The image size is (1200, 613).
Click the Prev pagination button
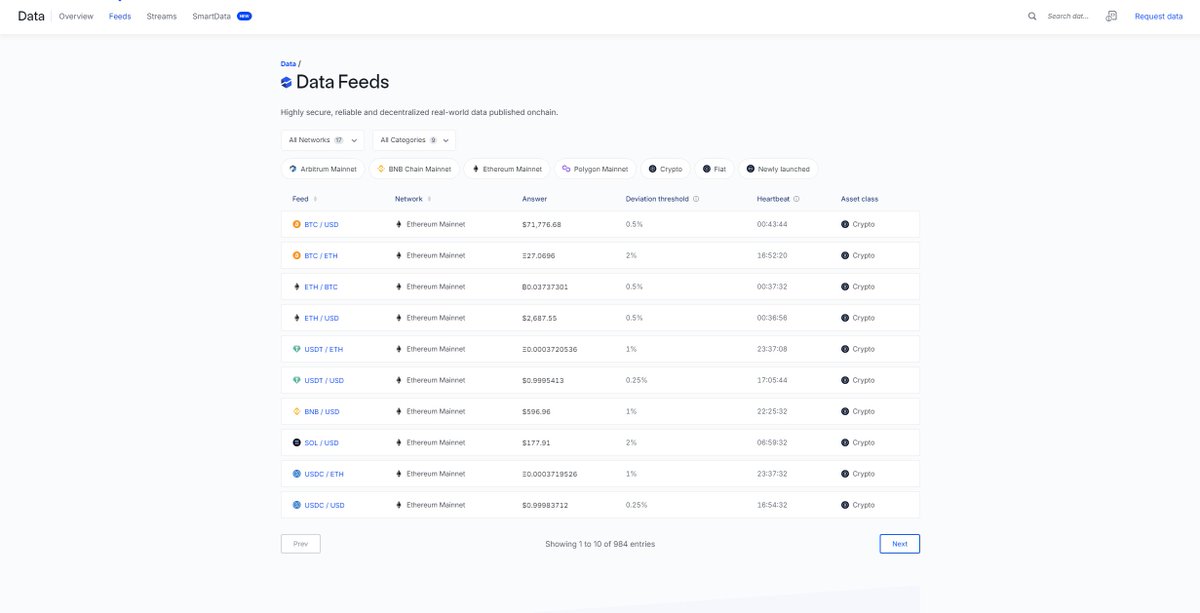coord(301,544)
